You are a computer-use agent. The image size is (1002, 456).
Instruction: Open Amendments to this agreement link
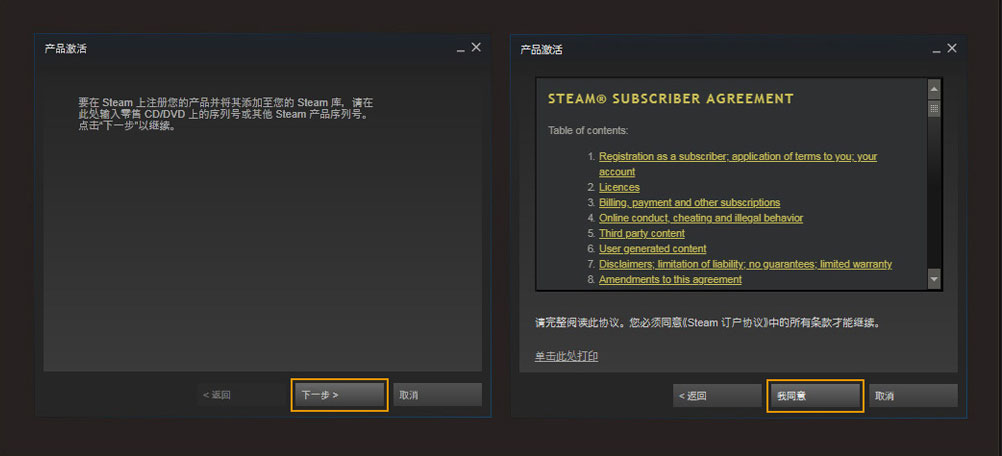[670, 279]
